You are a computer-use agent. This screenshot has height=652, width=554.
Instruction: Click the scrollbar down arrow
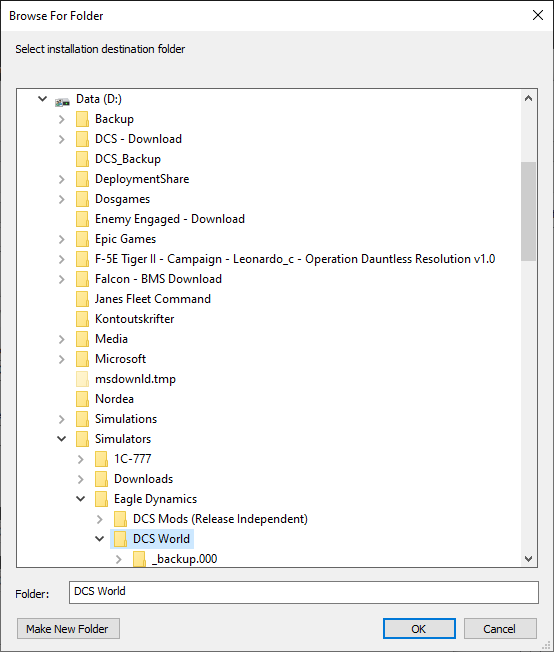[x=528, y=559]
